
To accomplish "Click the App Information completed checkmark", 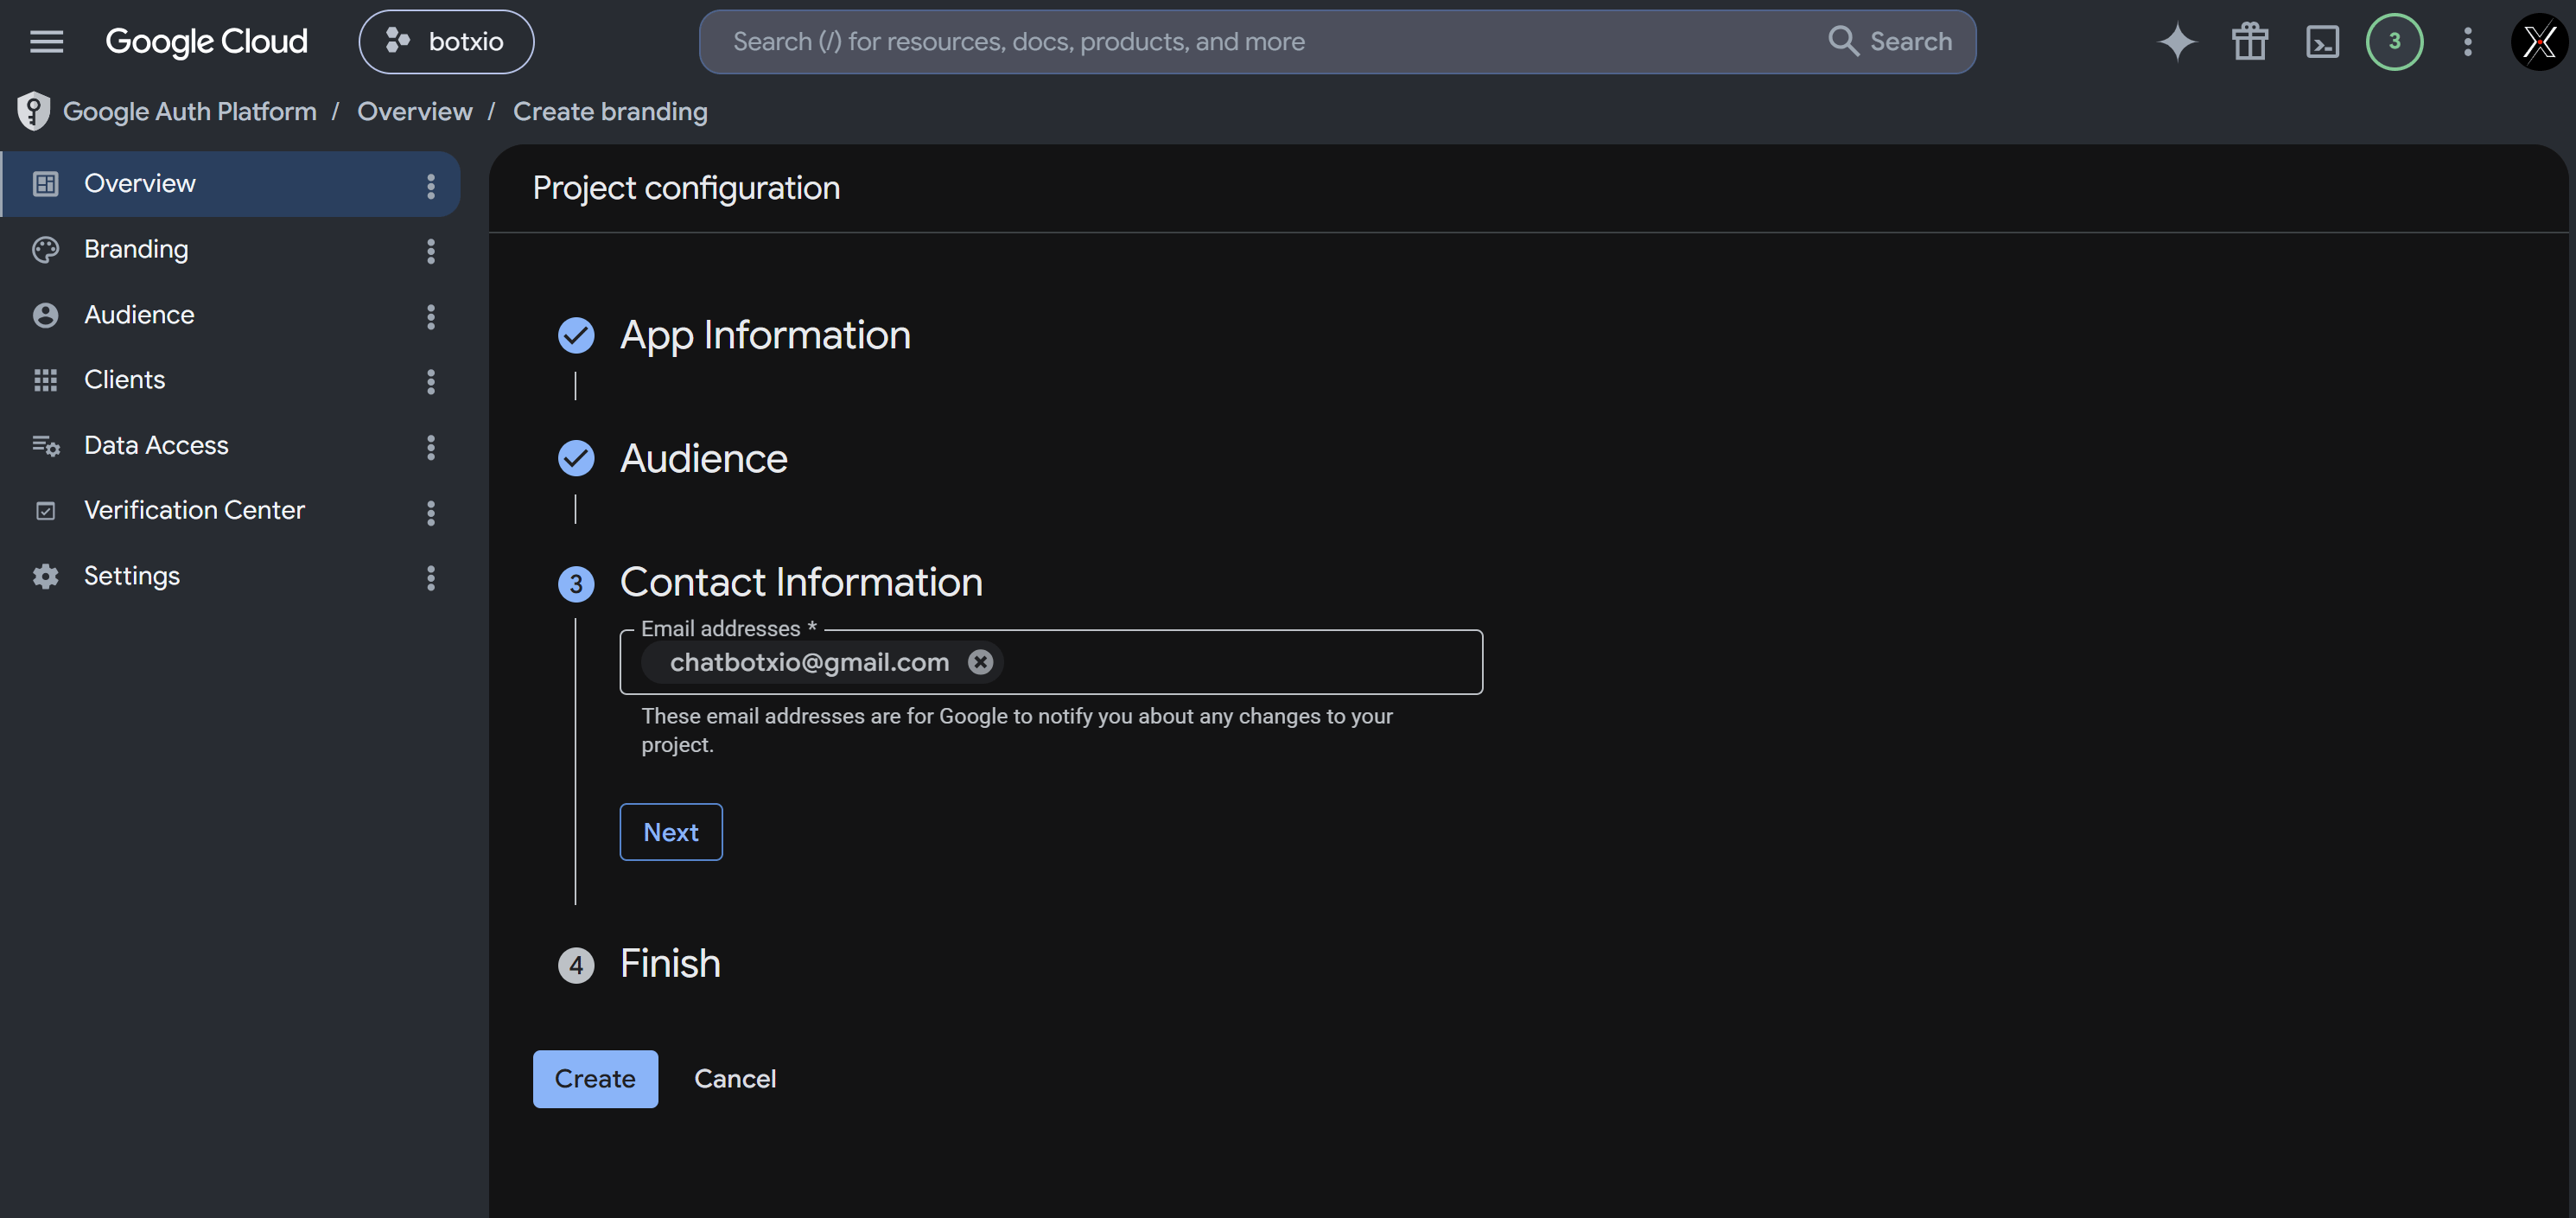I will (576, 335).
